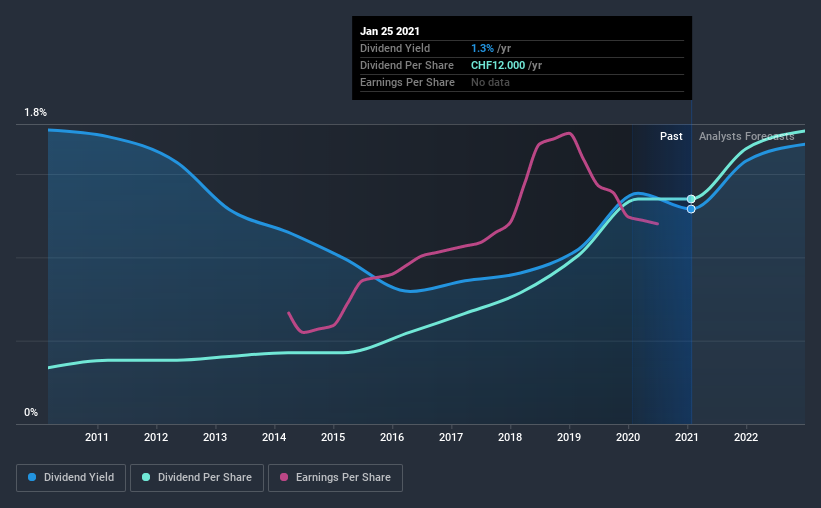Click the 1.8% y-axis label
The width and height of the screenshot is (821, 508).
36,113
